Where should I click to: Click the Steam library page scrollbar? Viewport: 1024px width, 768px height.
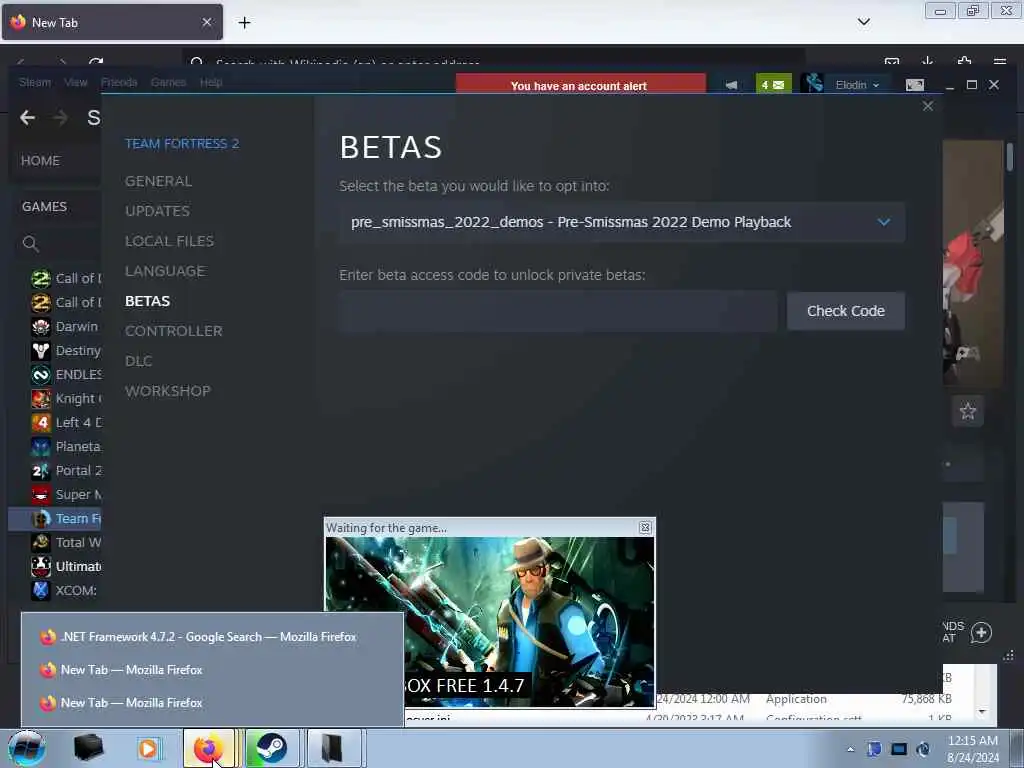[x=1010, y=157]
